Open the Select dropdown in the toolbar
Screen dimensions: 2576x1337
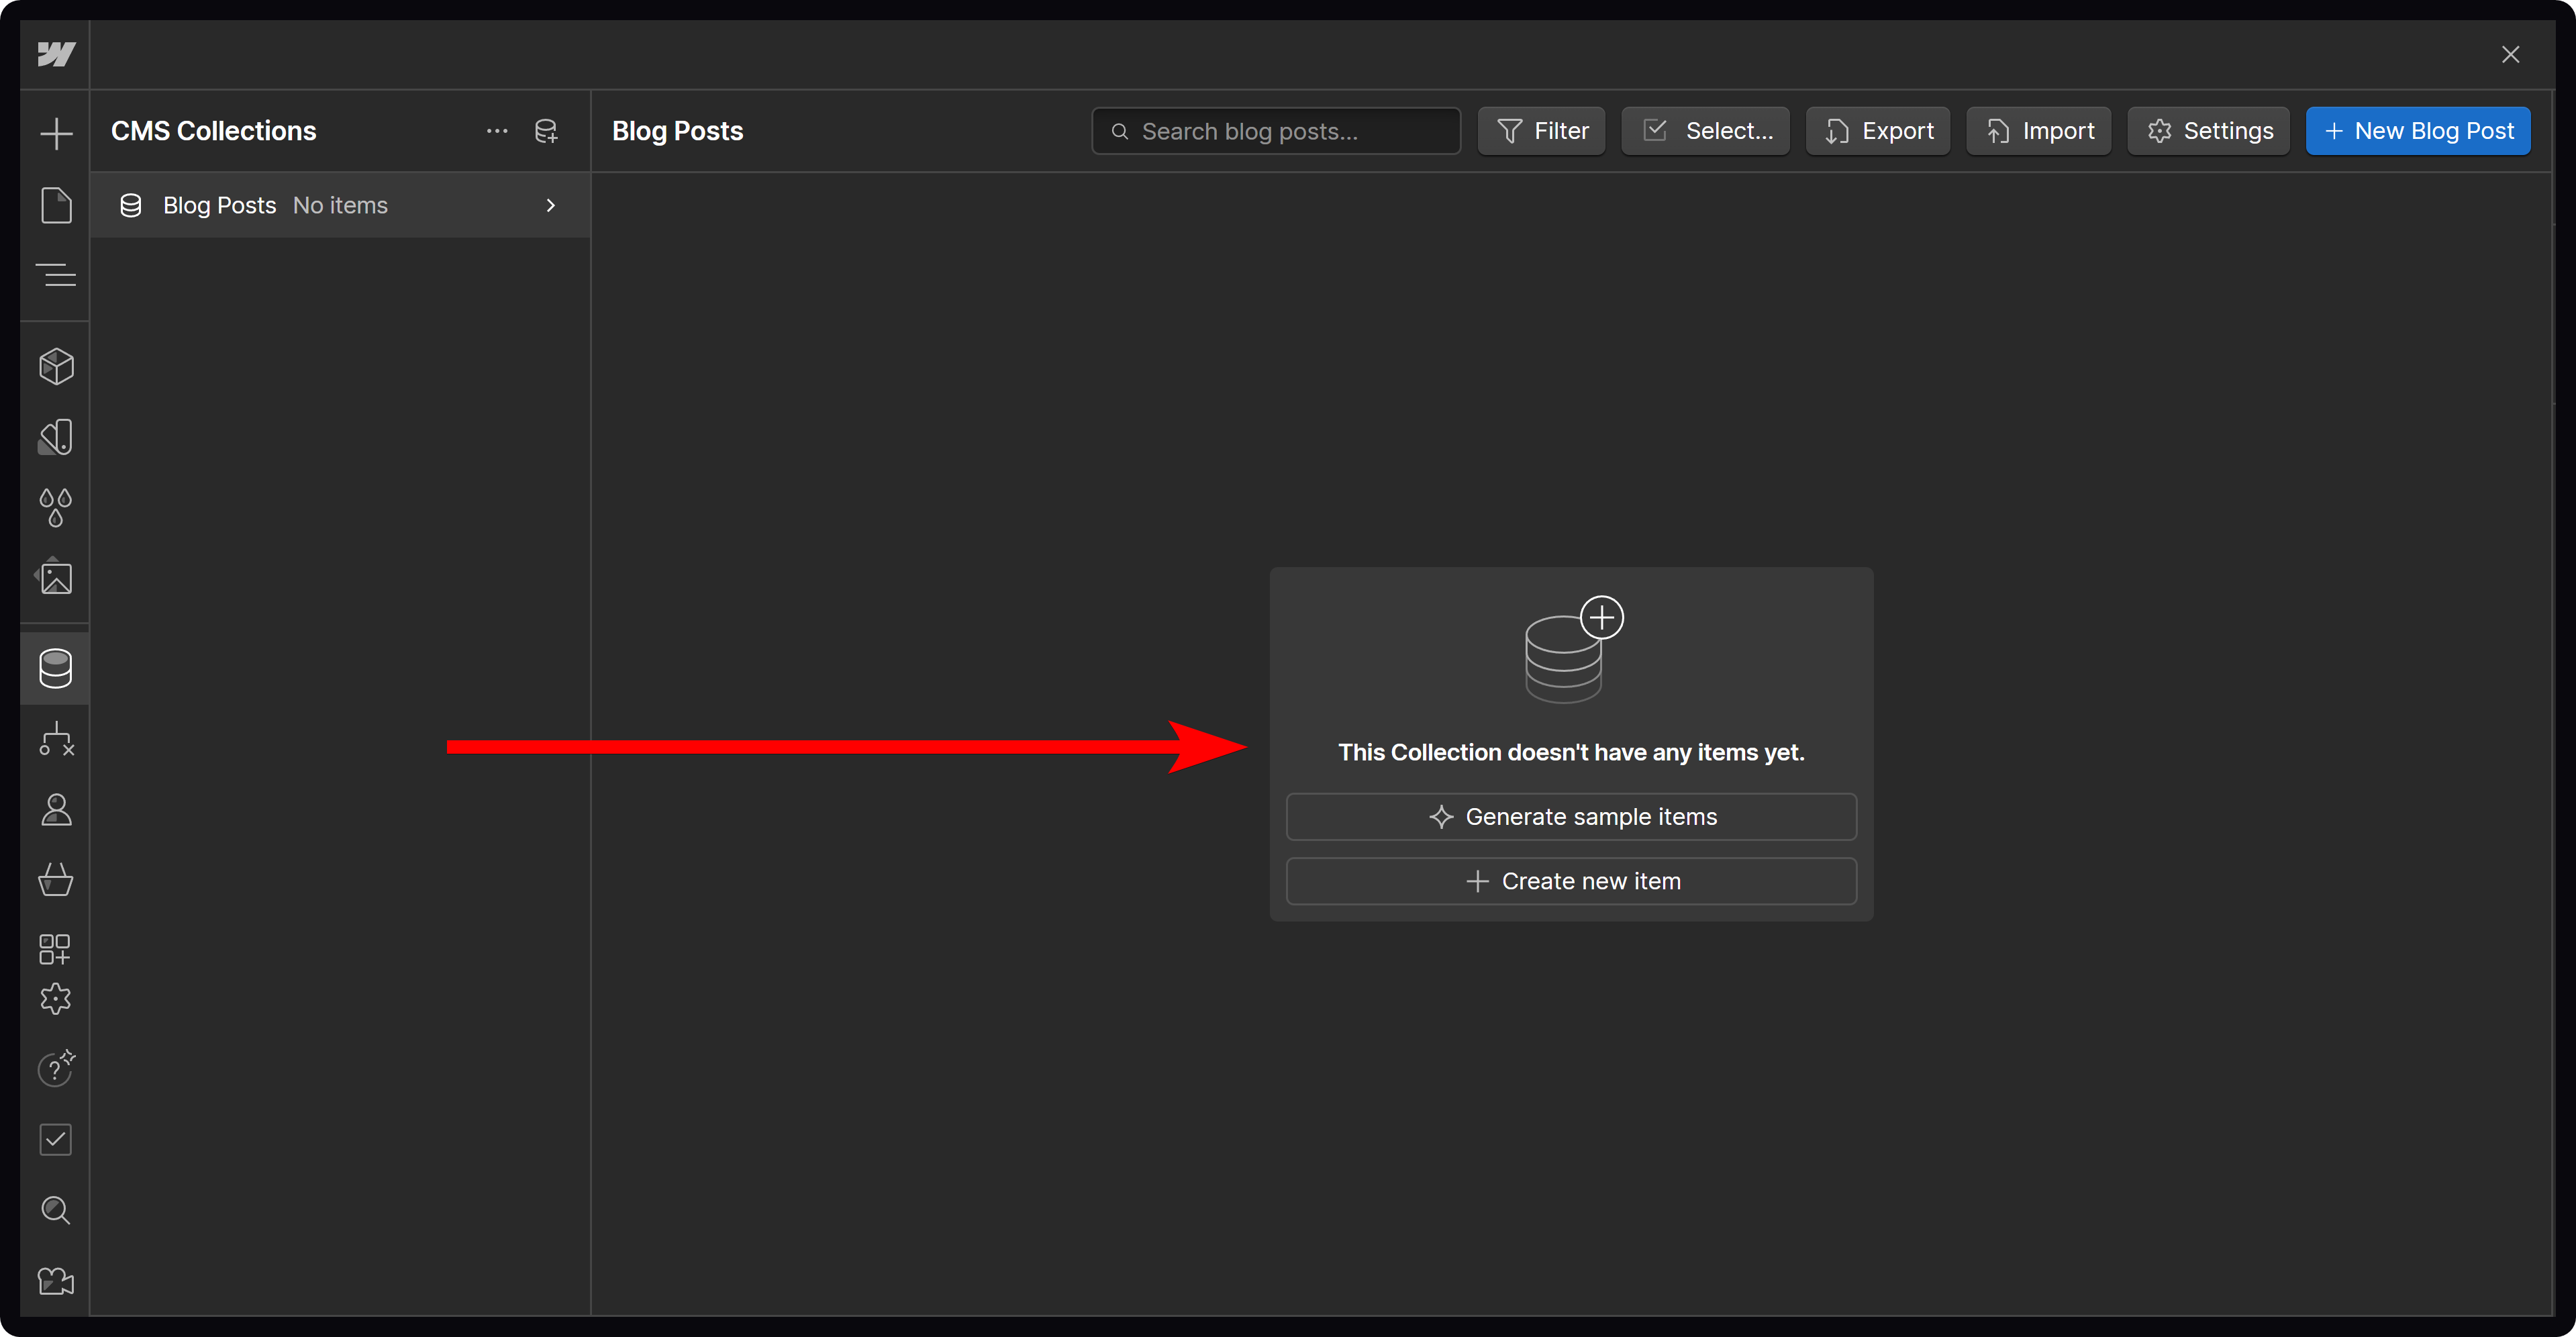(x=1705, y=130)
